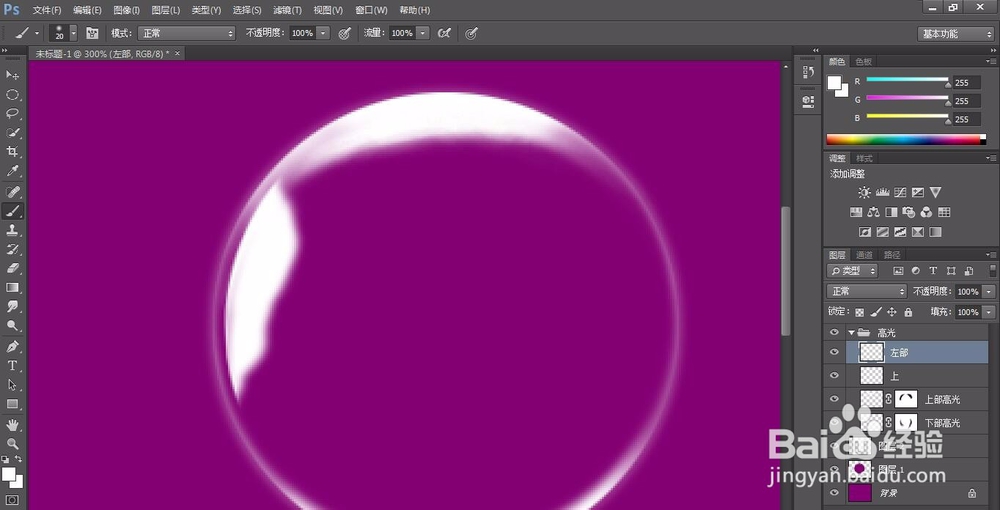Screen dimensions: 1000x510
Task: Select the Pen tool
Action: (x=12, y=347)
